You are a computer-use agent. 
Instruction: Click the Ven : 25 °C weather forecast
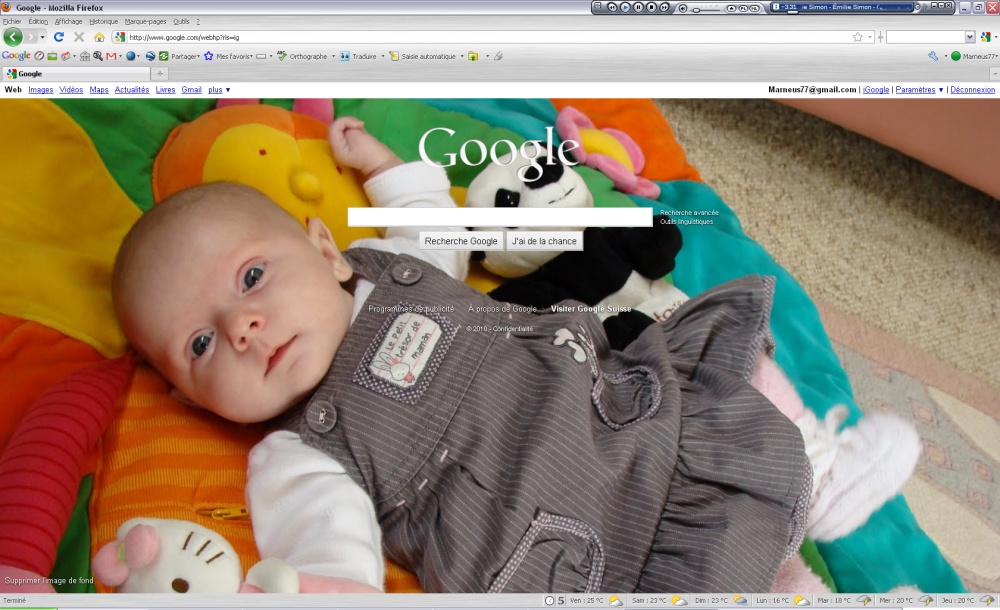click(x=596, y=600)
